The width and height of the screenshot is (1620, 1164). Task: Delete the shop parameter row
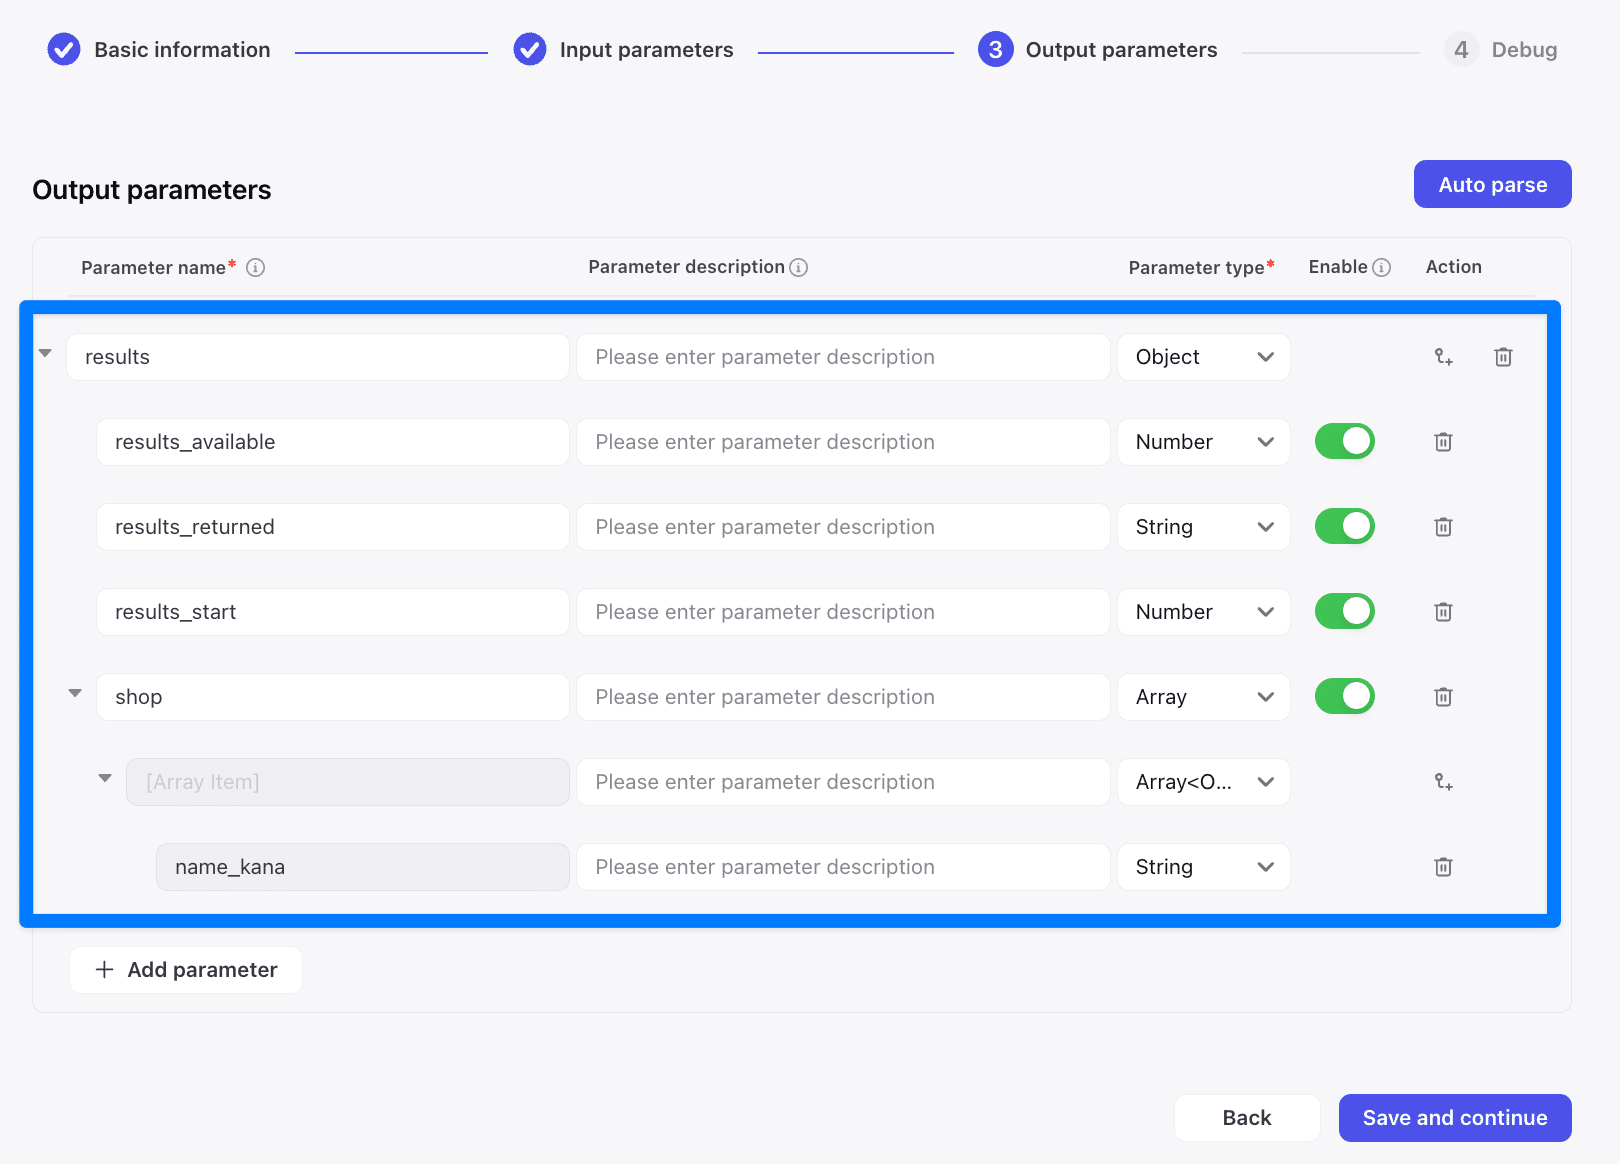[1443, 697]
